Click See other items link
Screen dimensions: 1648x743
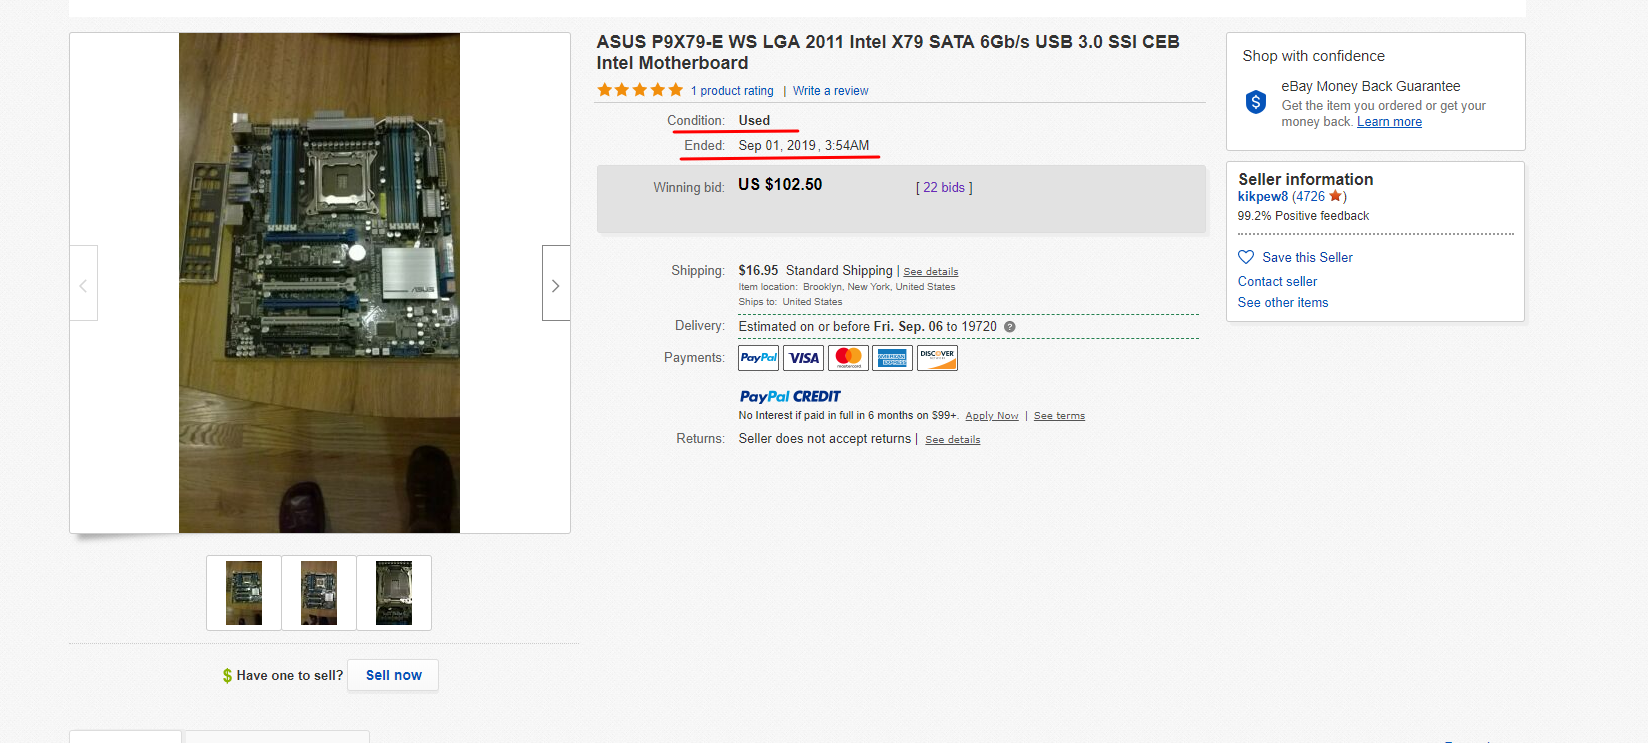tap(1283, 303)
